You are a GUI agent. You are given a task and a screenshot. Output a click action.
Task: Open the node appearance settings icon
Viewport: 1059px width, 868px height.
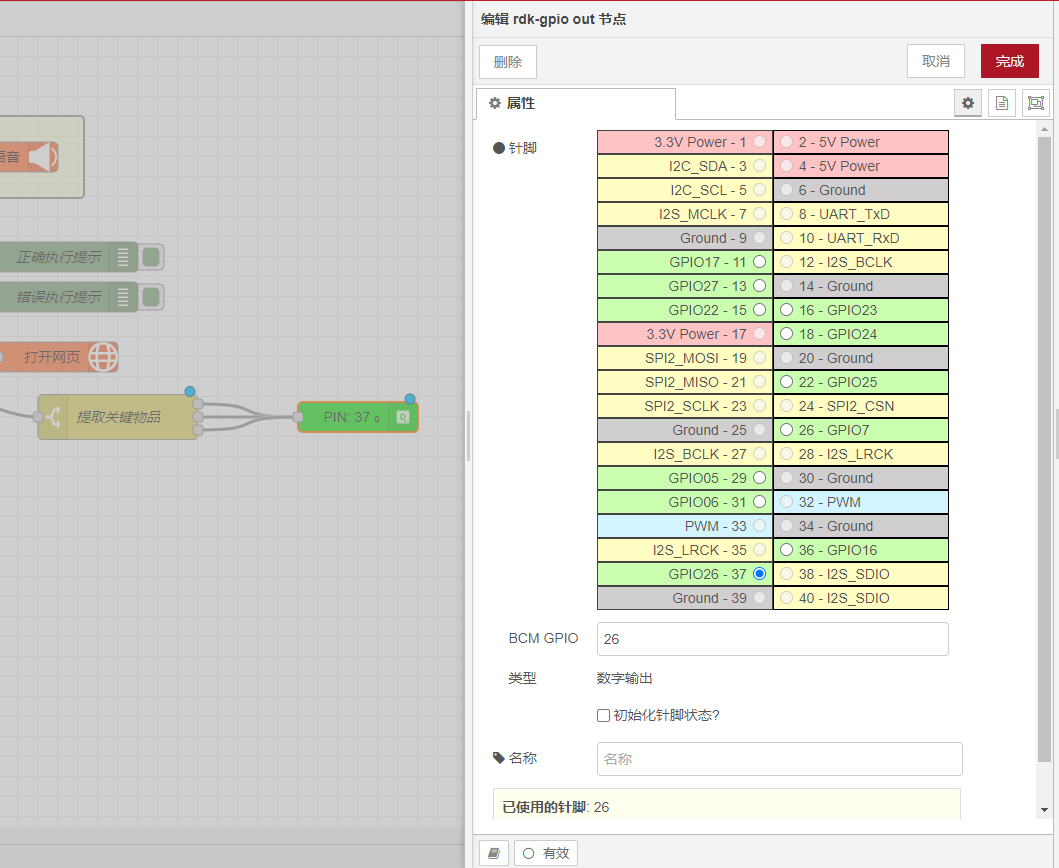(1035, 103)
